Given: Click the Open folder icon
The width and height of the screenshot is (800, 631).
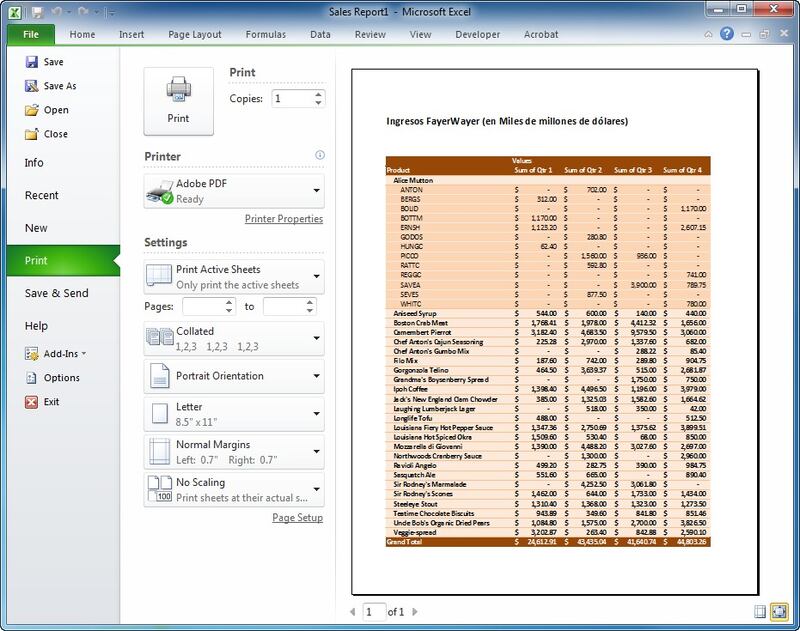Looking at the screenshot, I should pos(31,110).
